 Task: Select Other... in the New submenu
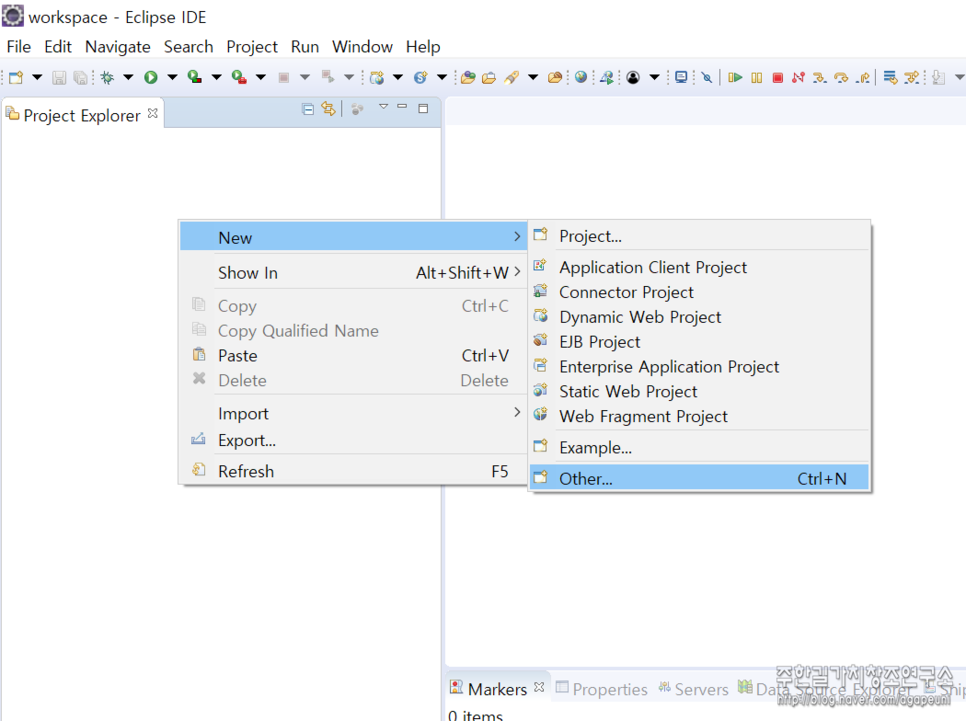tap(699, 478)
